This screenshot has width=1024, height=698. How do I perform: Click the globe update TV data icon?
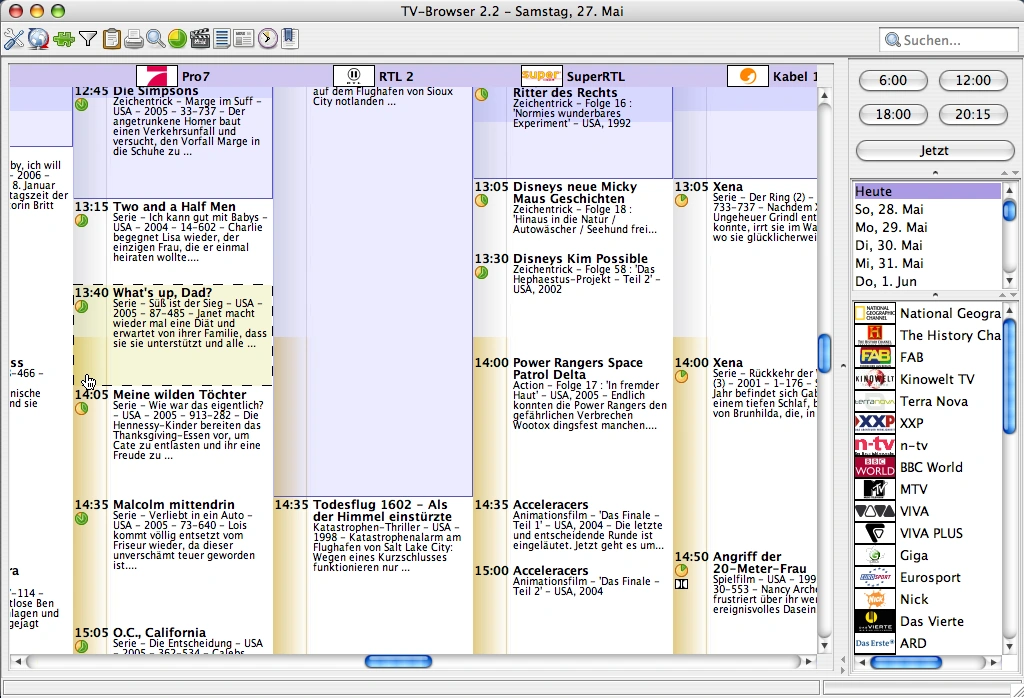(x=39, y=39)
